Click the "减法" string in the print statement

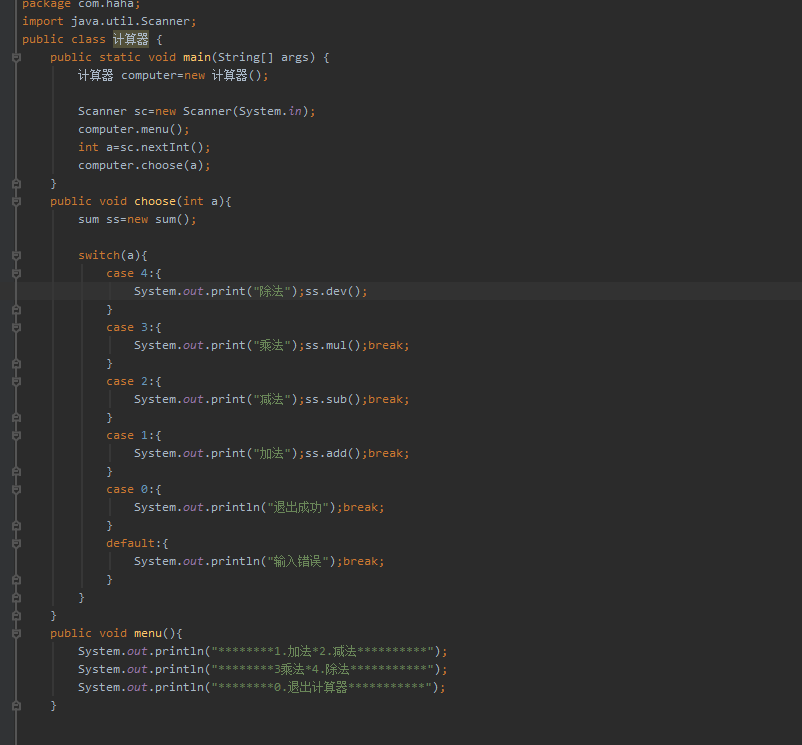point(272,399)
